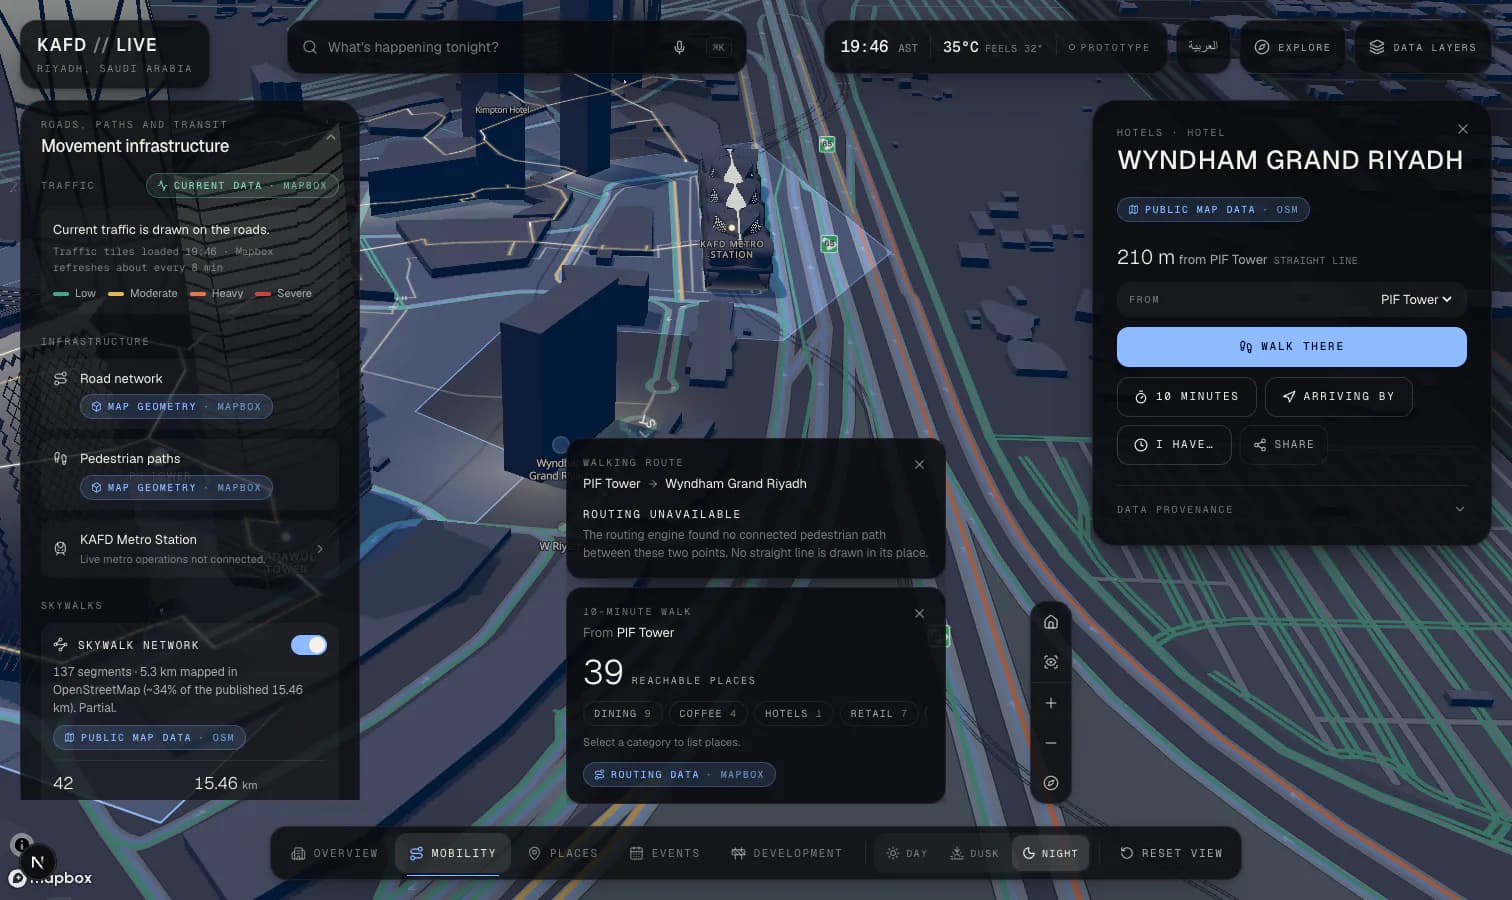
Task: Click the microphone icon in search bar
Action: (679, 47)
